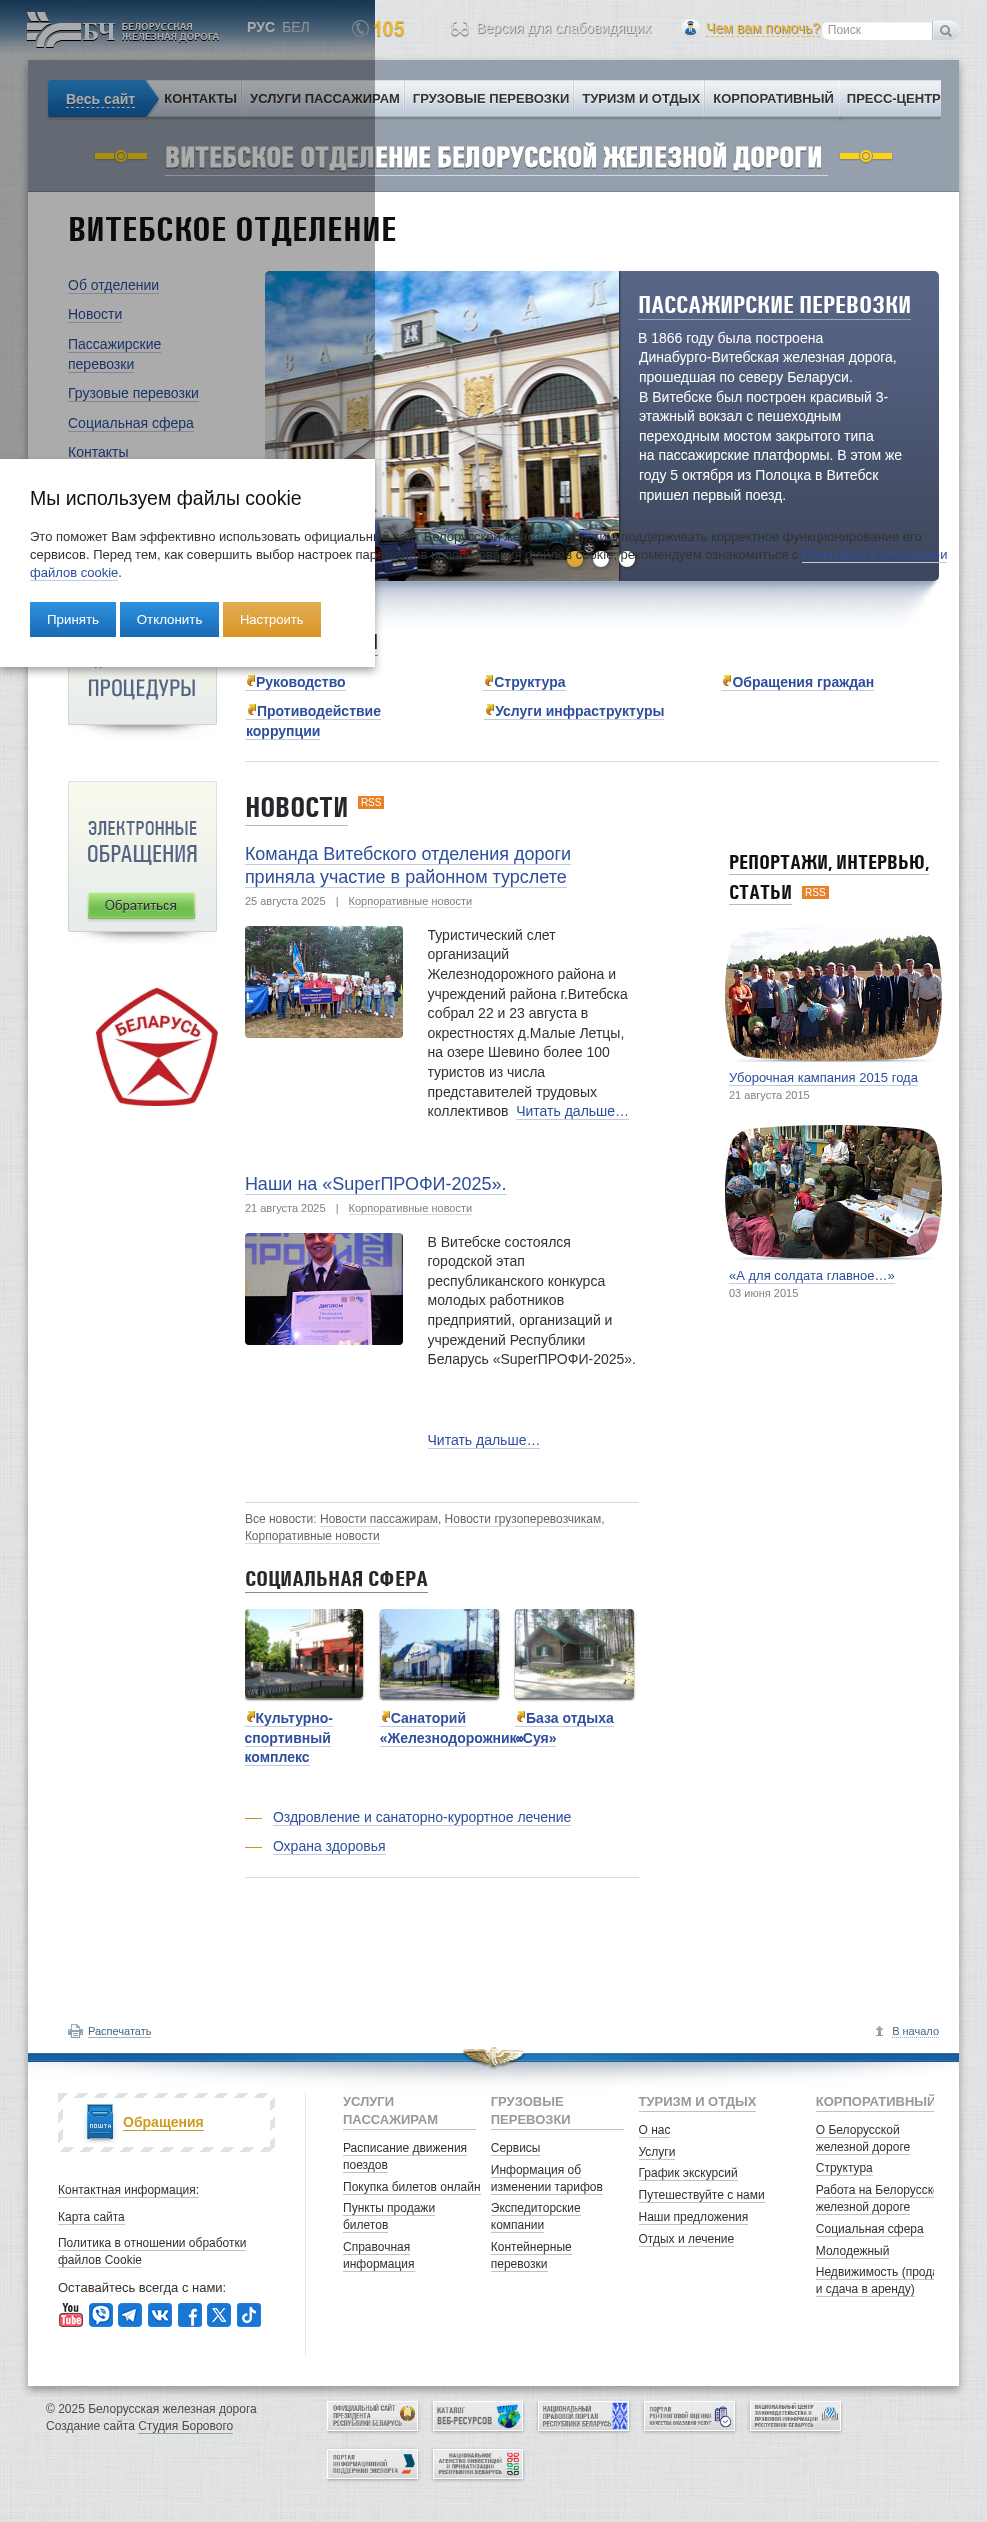This screenshot has width=987, height=2522.
Task: Open the 'Наши на «SuperПРОФИ-2025»' news headline
Action: click(x=375, y=1184)
